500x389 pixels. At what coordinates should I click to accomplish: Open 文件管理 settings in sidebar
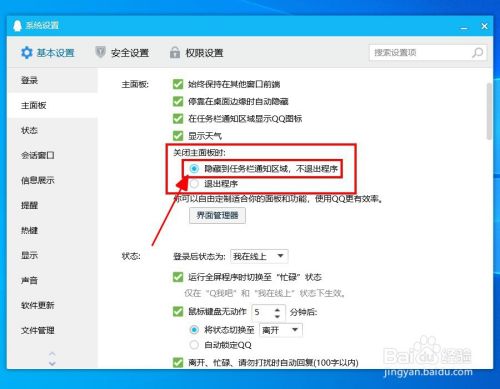[x=52, y=330]
